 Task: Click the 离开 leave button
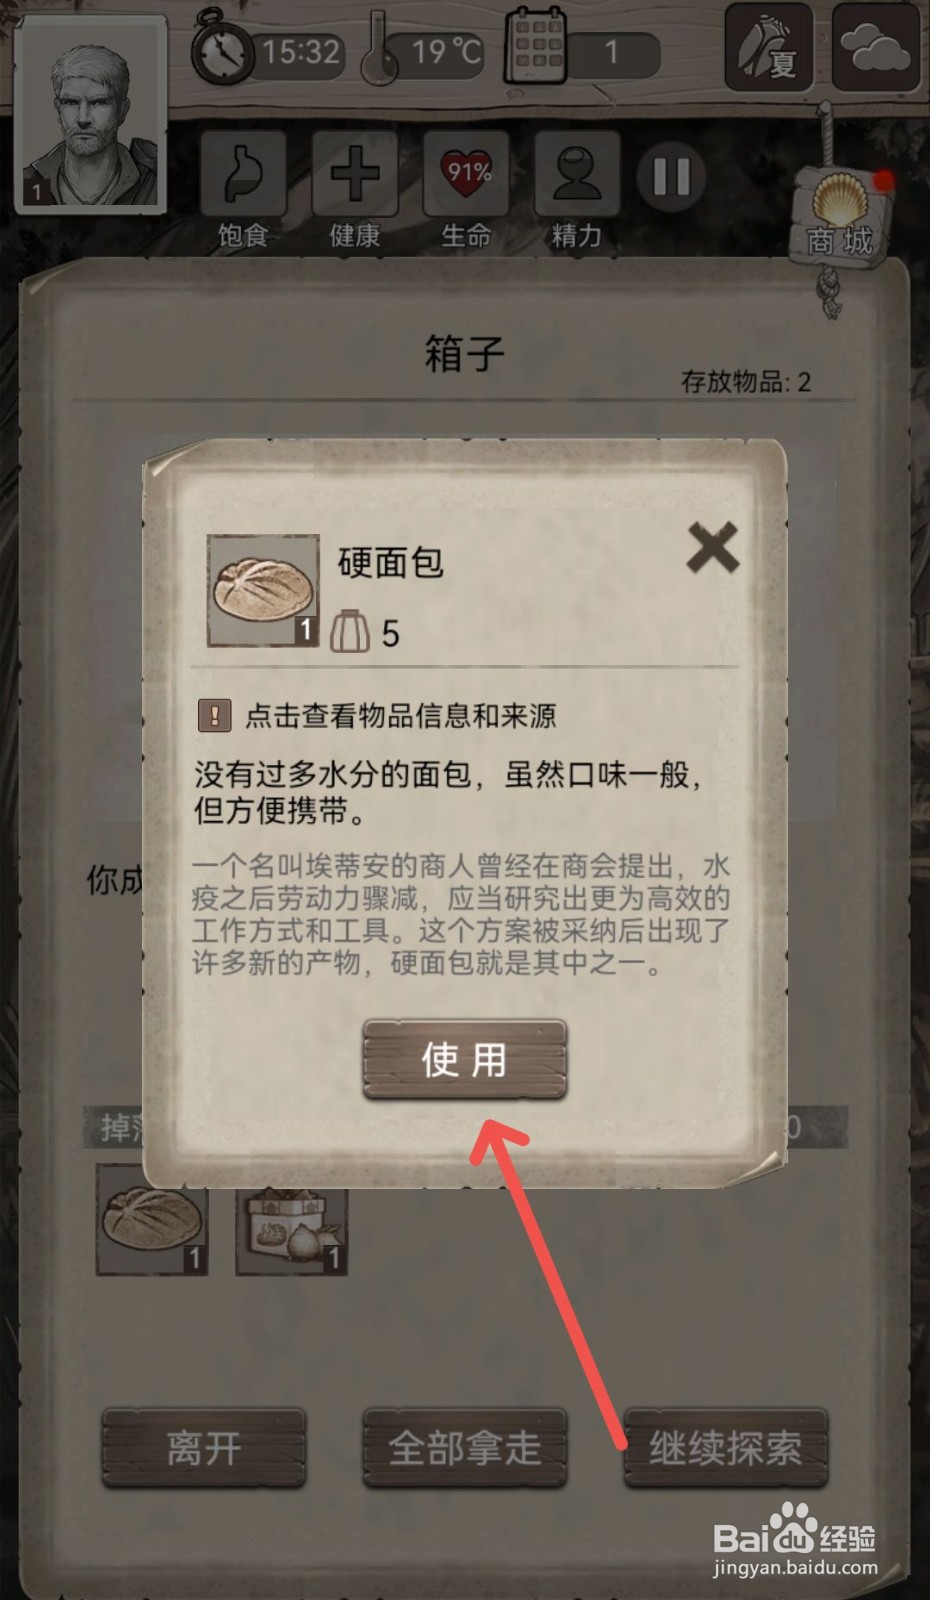tap(203, 1448)
